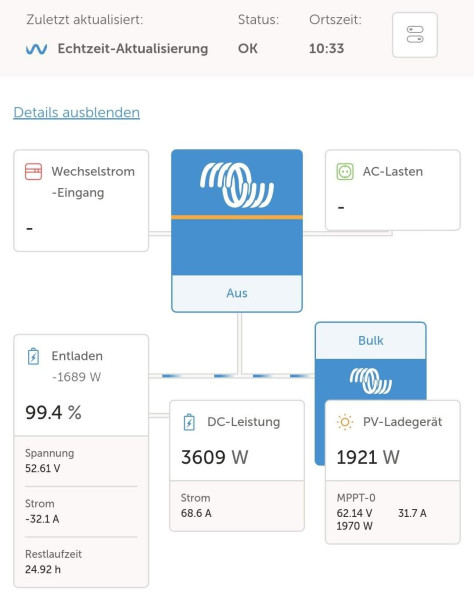Screen dimensions: 474x600
Task: Click the DC-Leistung battery icon
Action: pos(189,422)
